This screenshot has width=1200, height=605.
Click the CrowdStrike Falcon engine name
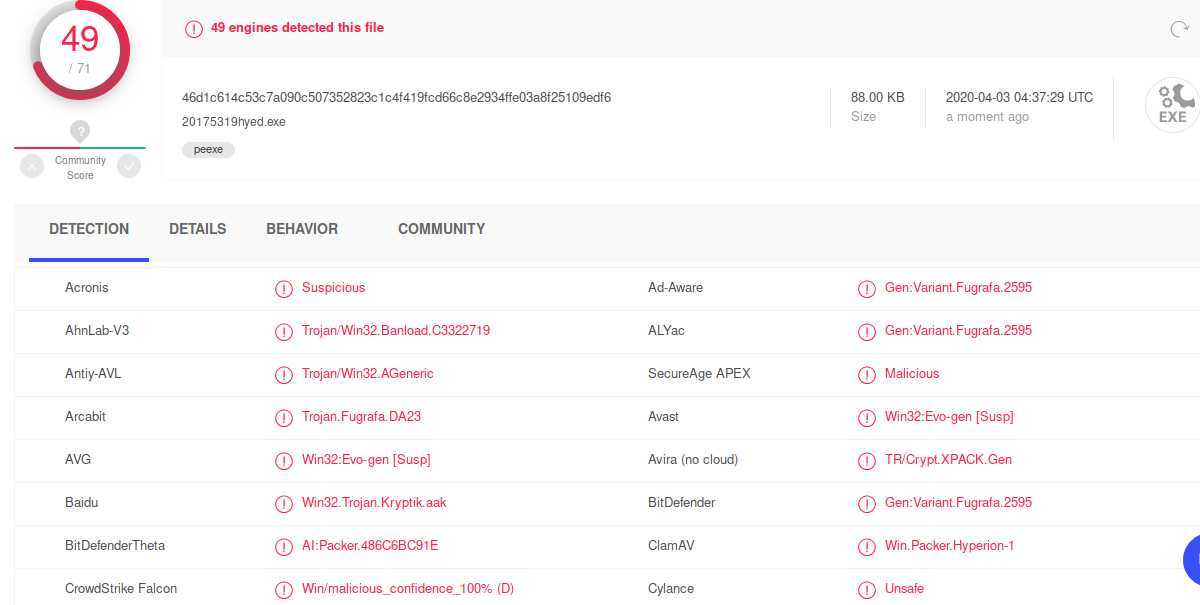point(121,589)
